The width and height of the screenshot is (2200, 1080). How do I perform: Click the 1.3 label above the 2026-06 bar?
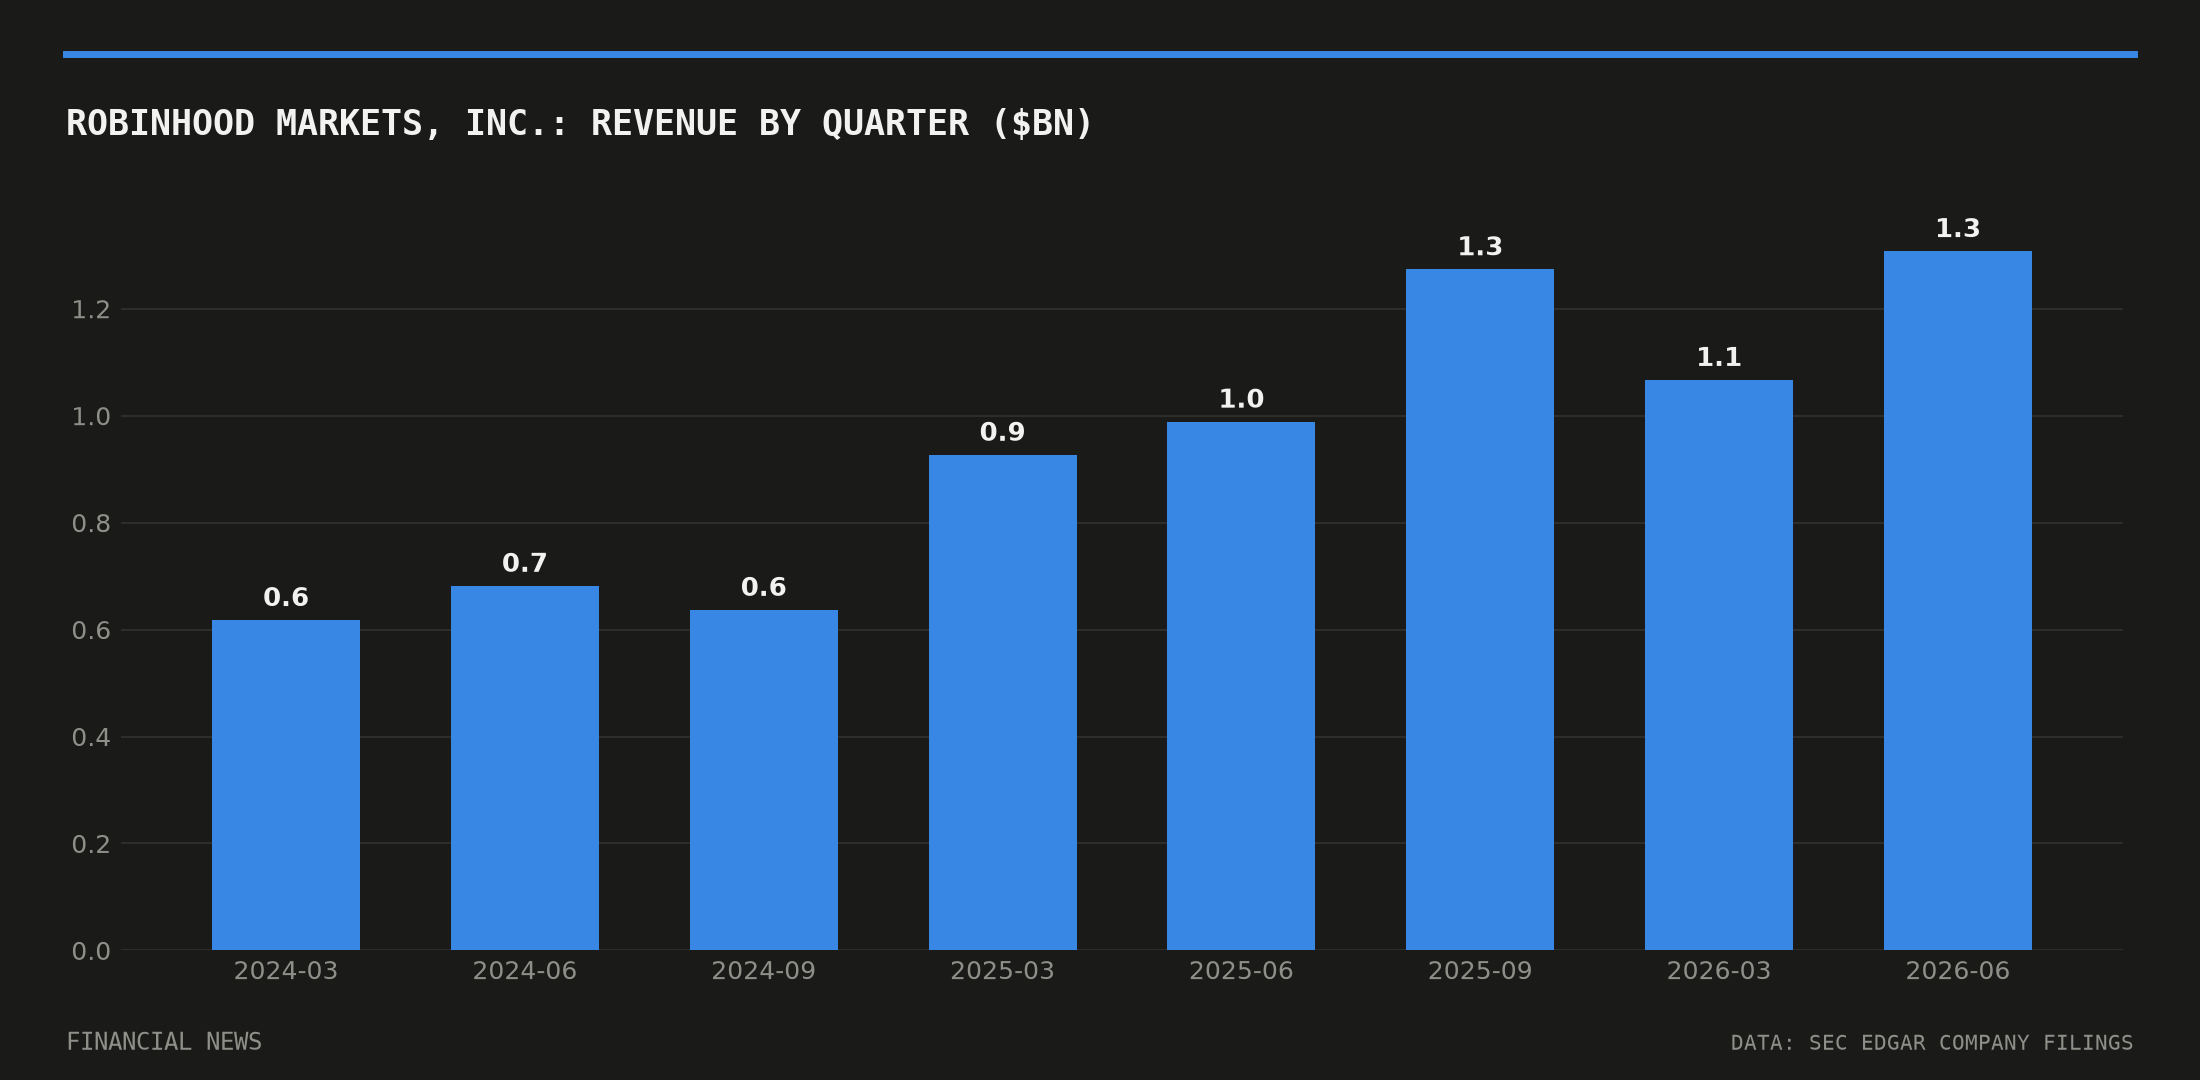[1958, 229]
